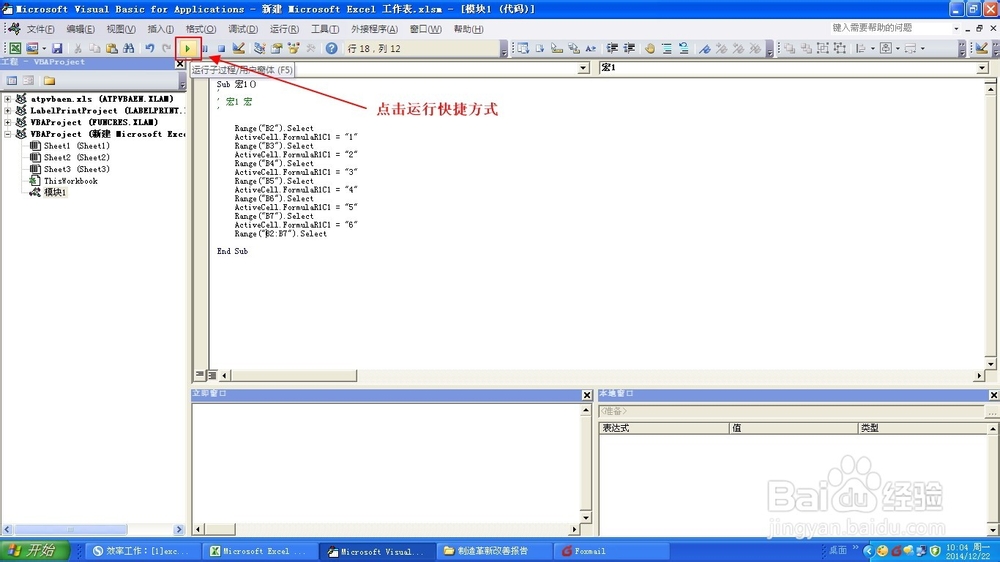Viewport: 1000px width, 562px height.
Task: Open the 文件(F) menu
Action: click(40, 29)
